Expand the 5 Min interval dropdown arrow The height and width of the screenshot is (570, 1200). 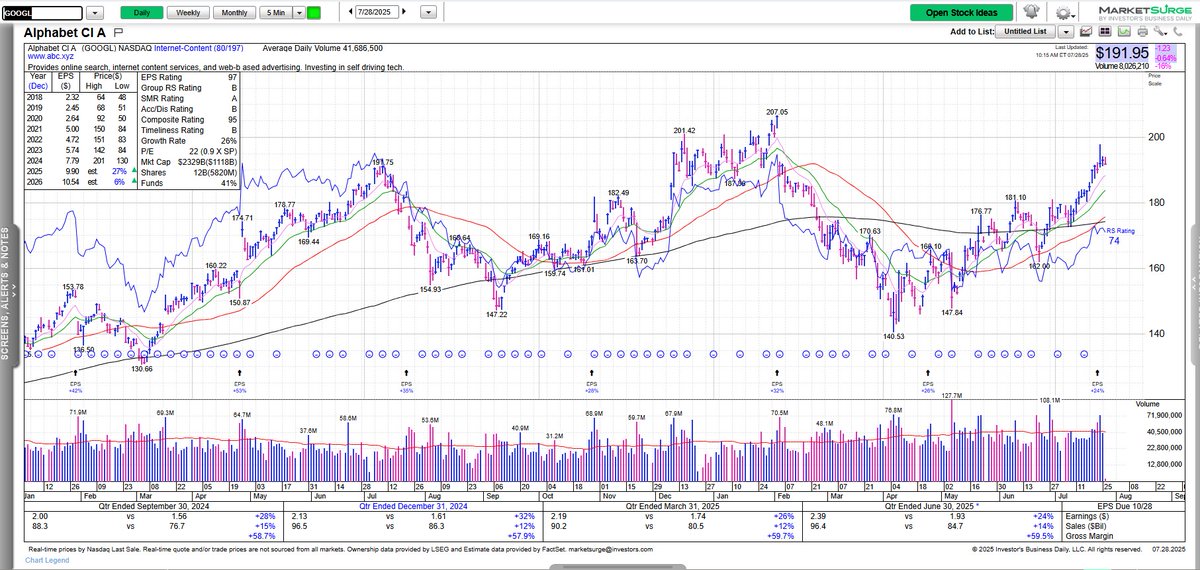(297, 13)
